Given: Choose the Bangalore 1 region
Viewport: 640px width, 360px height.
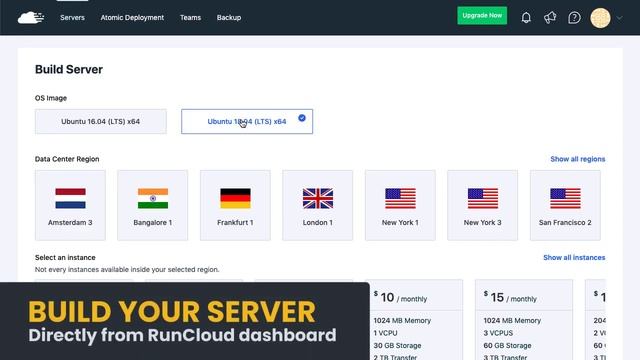Looking at the screenshot, I should click(x=153, y=205).
